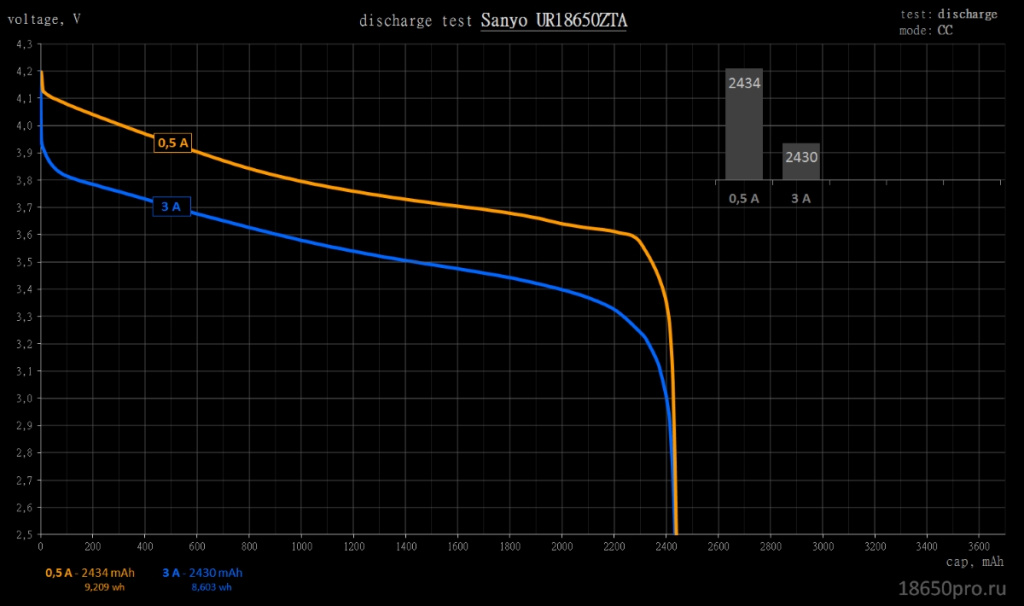Select the orange 0,5 A curve label
The image size is (1024, 606).
172,143
